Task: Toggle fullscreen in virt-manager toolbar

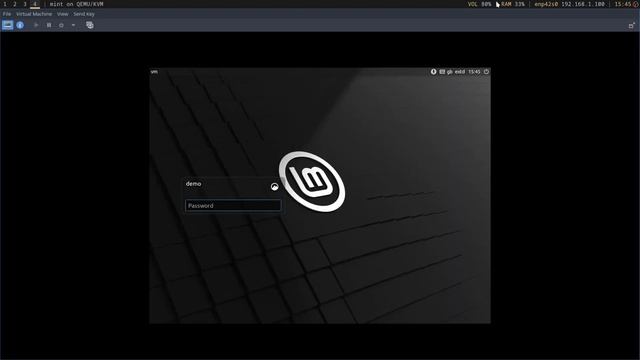Action: pyautogui.click(x=631, y=25)
